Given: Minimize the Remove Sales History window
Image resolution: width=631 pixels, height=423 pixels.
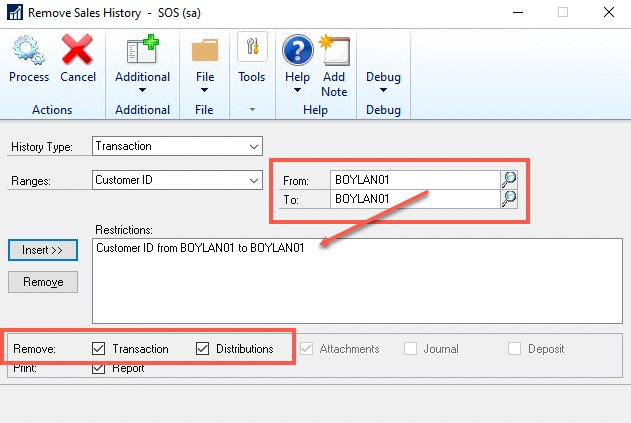Looking at the screenshot, I should 518,12.
